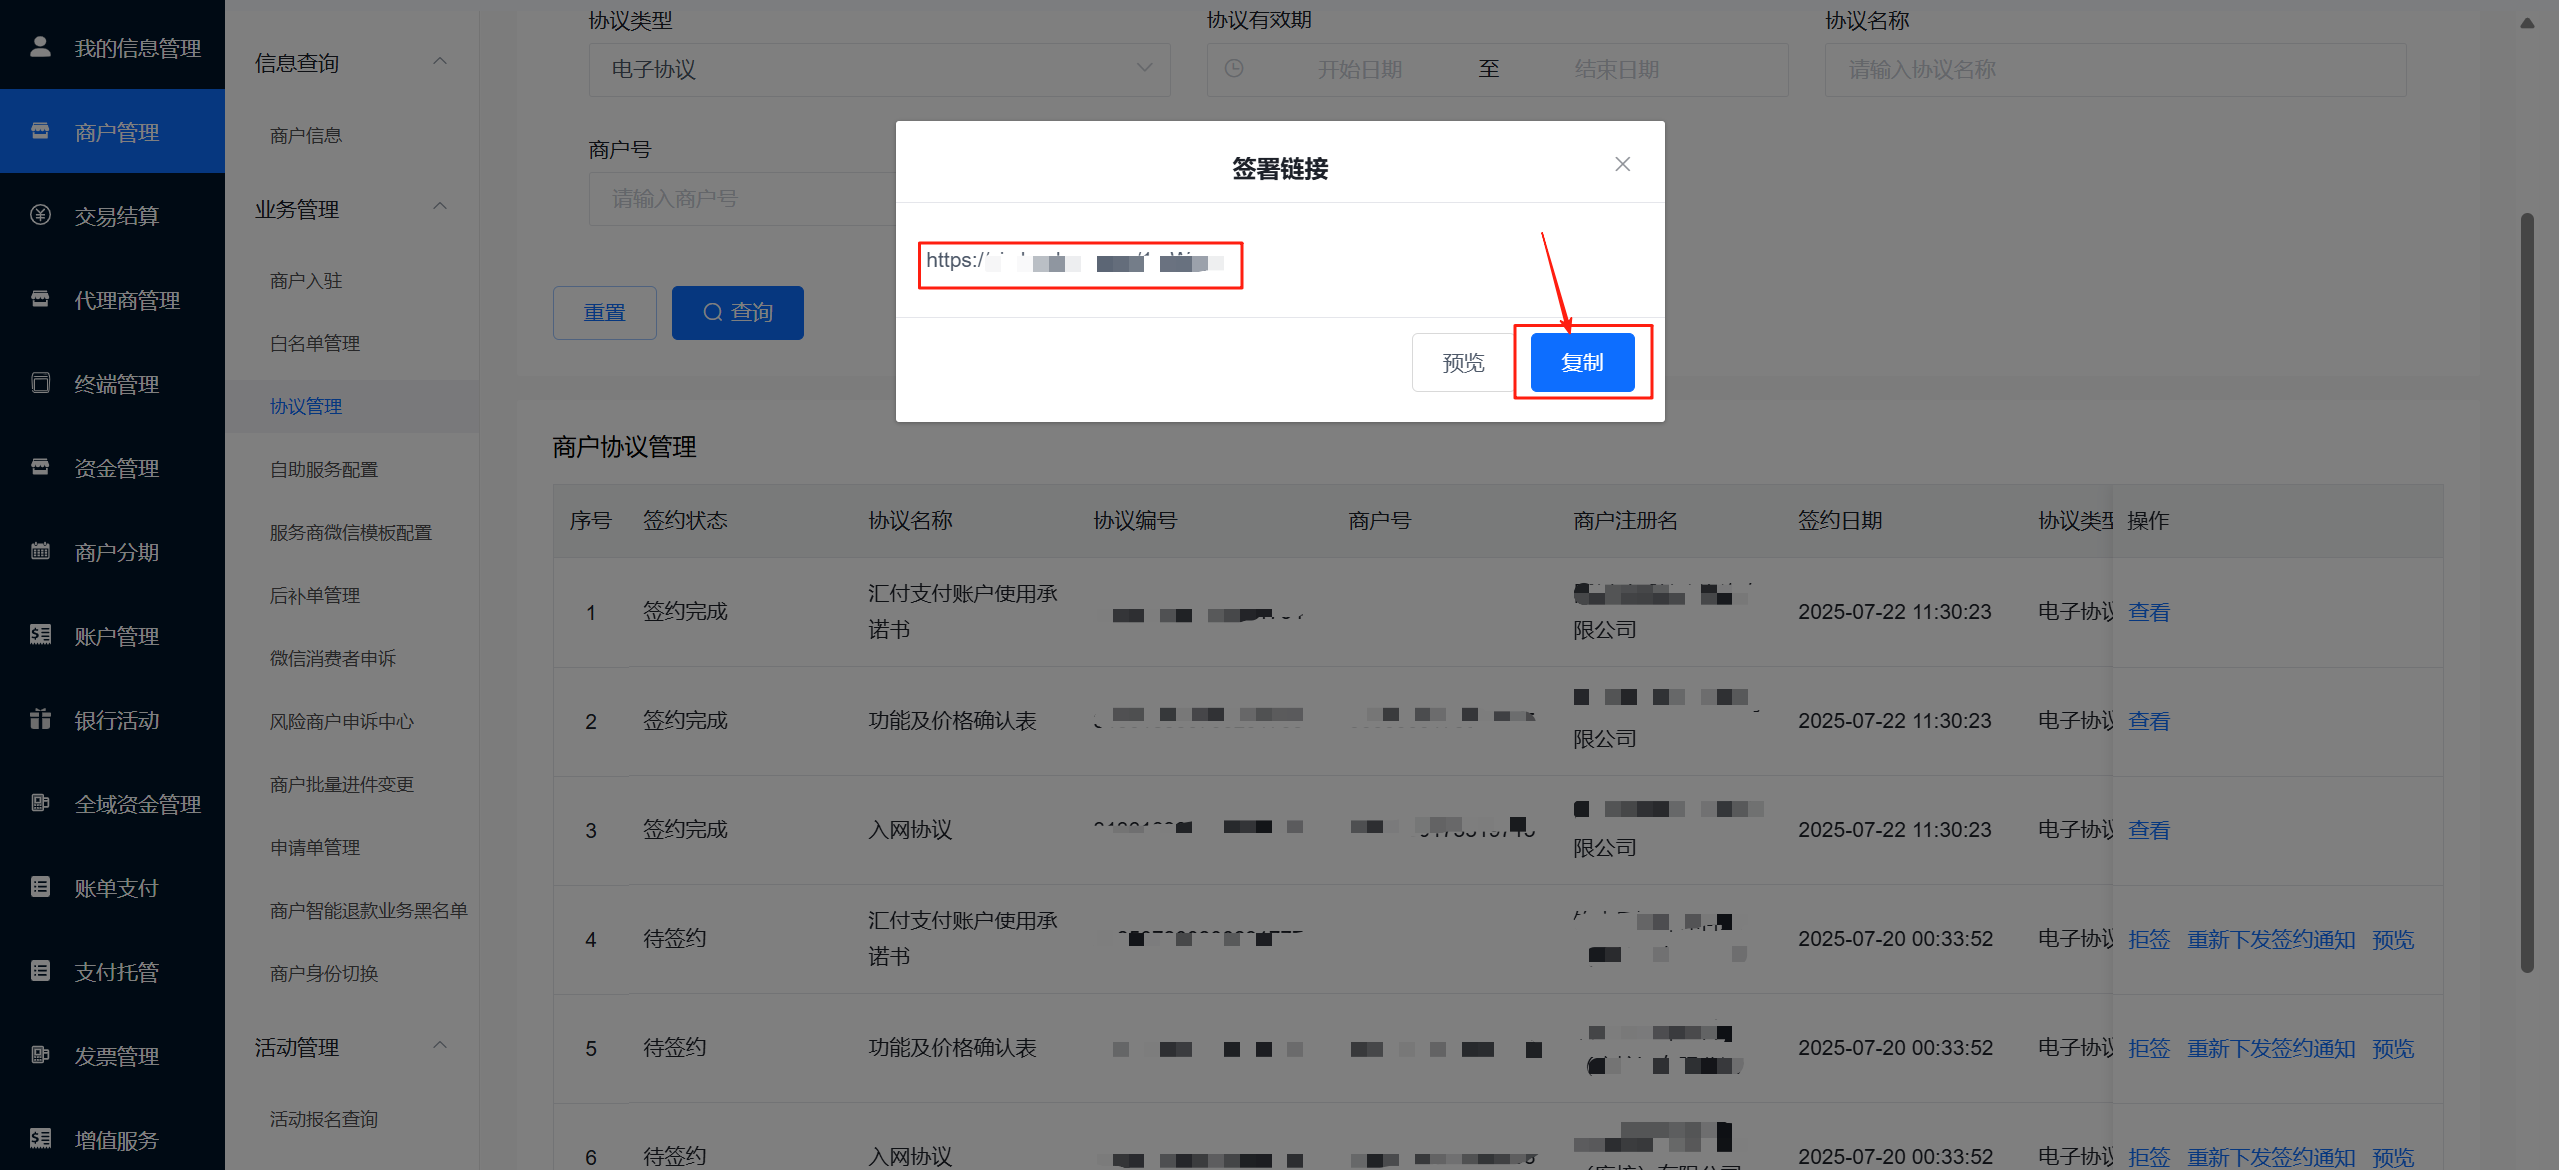Viewport: 2559px width, 1170px height.
Task: Open 商户入驻 submenu item
Action: pyautogui.click(x=306, y=282)
